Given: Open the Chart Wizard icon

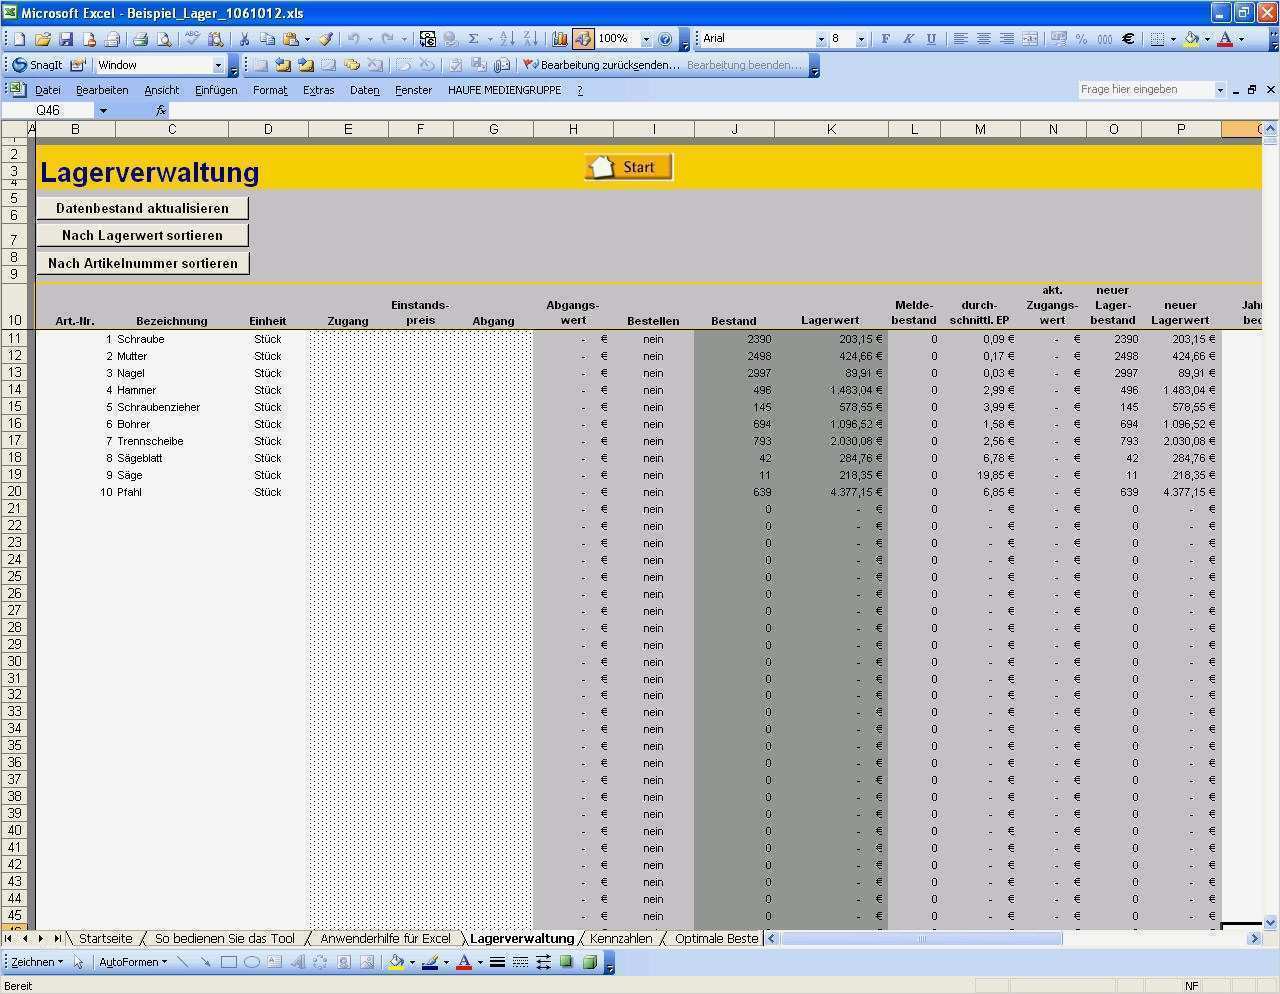Looking at the screenshot, I should (x=558, y=38).
